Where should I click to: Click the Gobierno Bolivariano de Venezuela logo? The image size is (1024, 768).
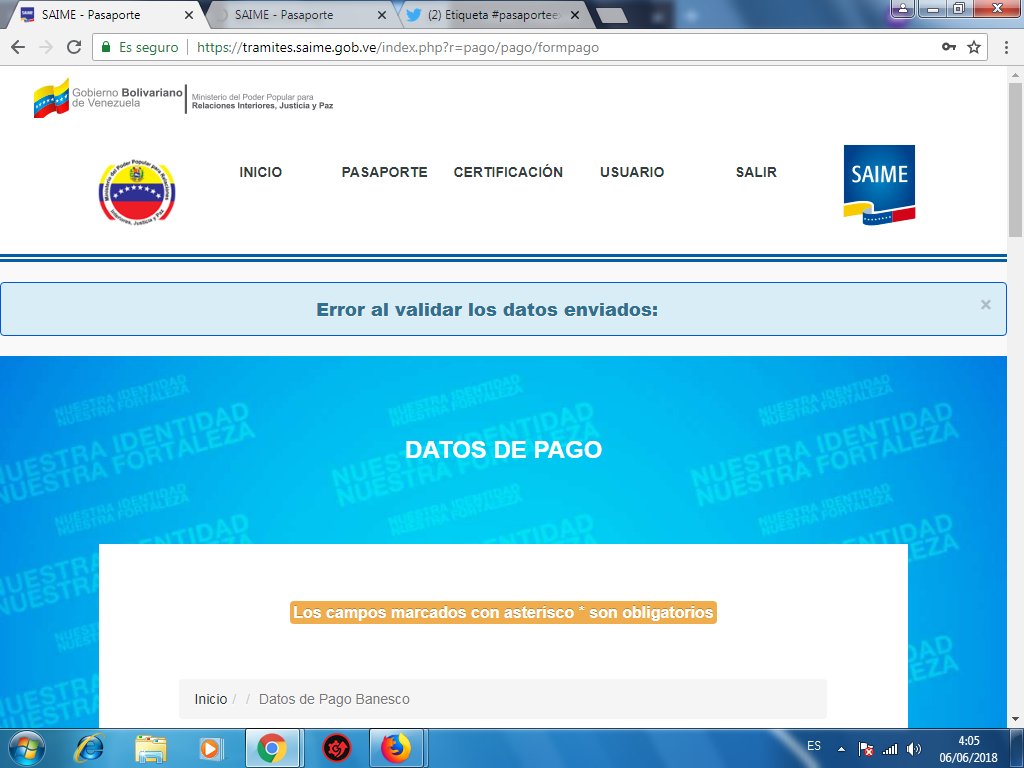click(x=108, y=98)
